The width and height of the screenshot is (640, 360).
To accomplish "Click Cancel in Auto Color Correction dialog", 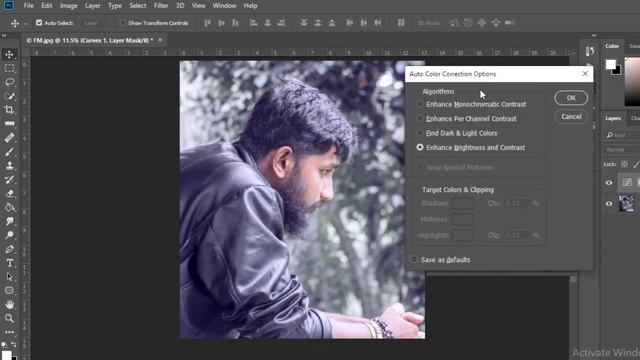I will (571, 117).
